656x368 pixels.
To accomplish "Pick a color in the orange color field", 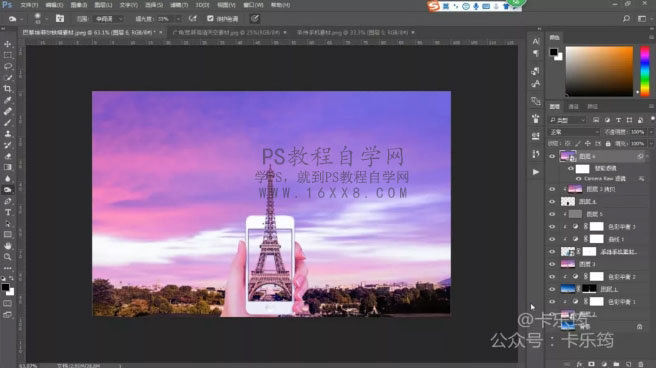I will (x=599, y=72).
